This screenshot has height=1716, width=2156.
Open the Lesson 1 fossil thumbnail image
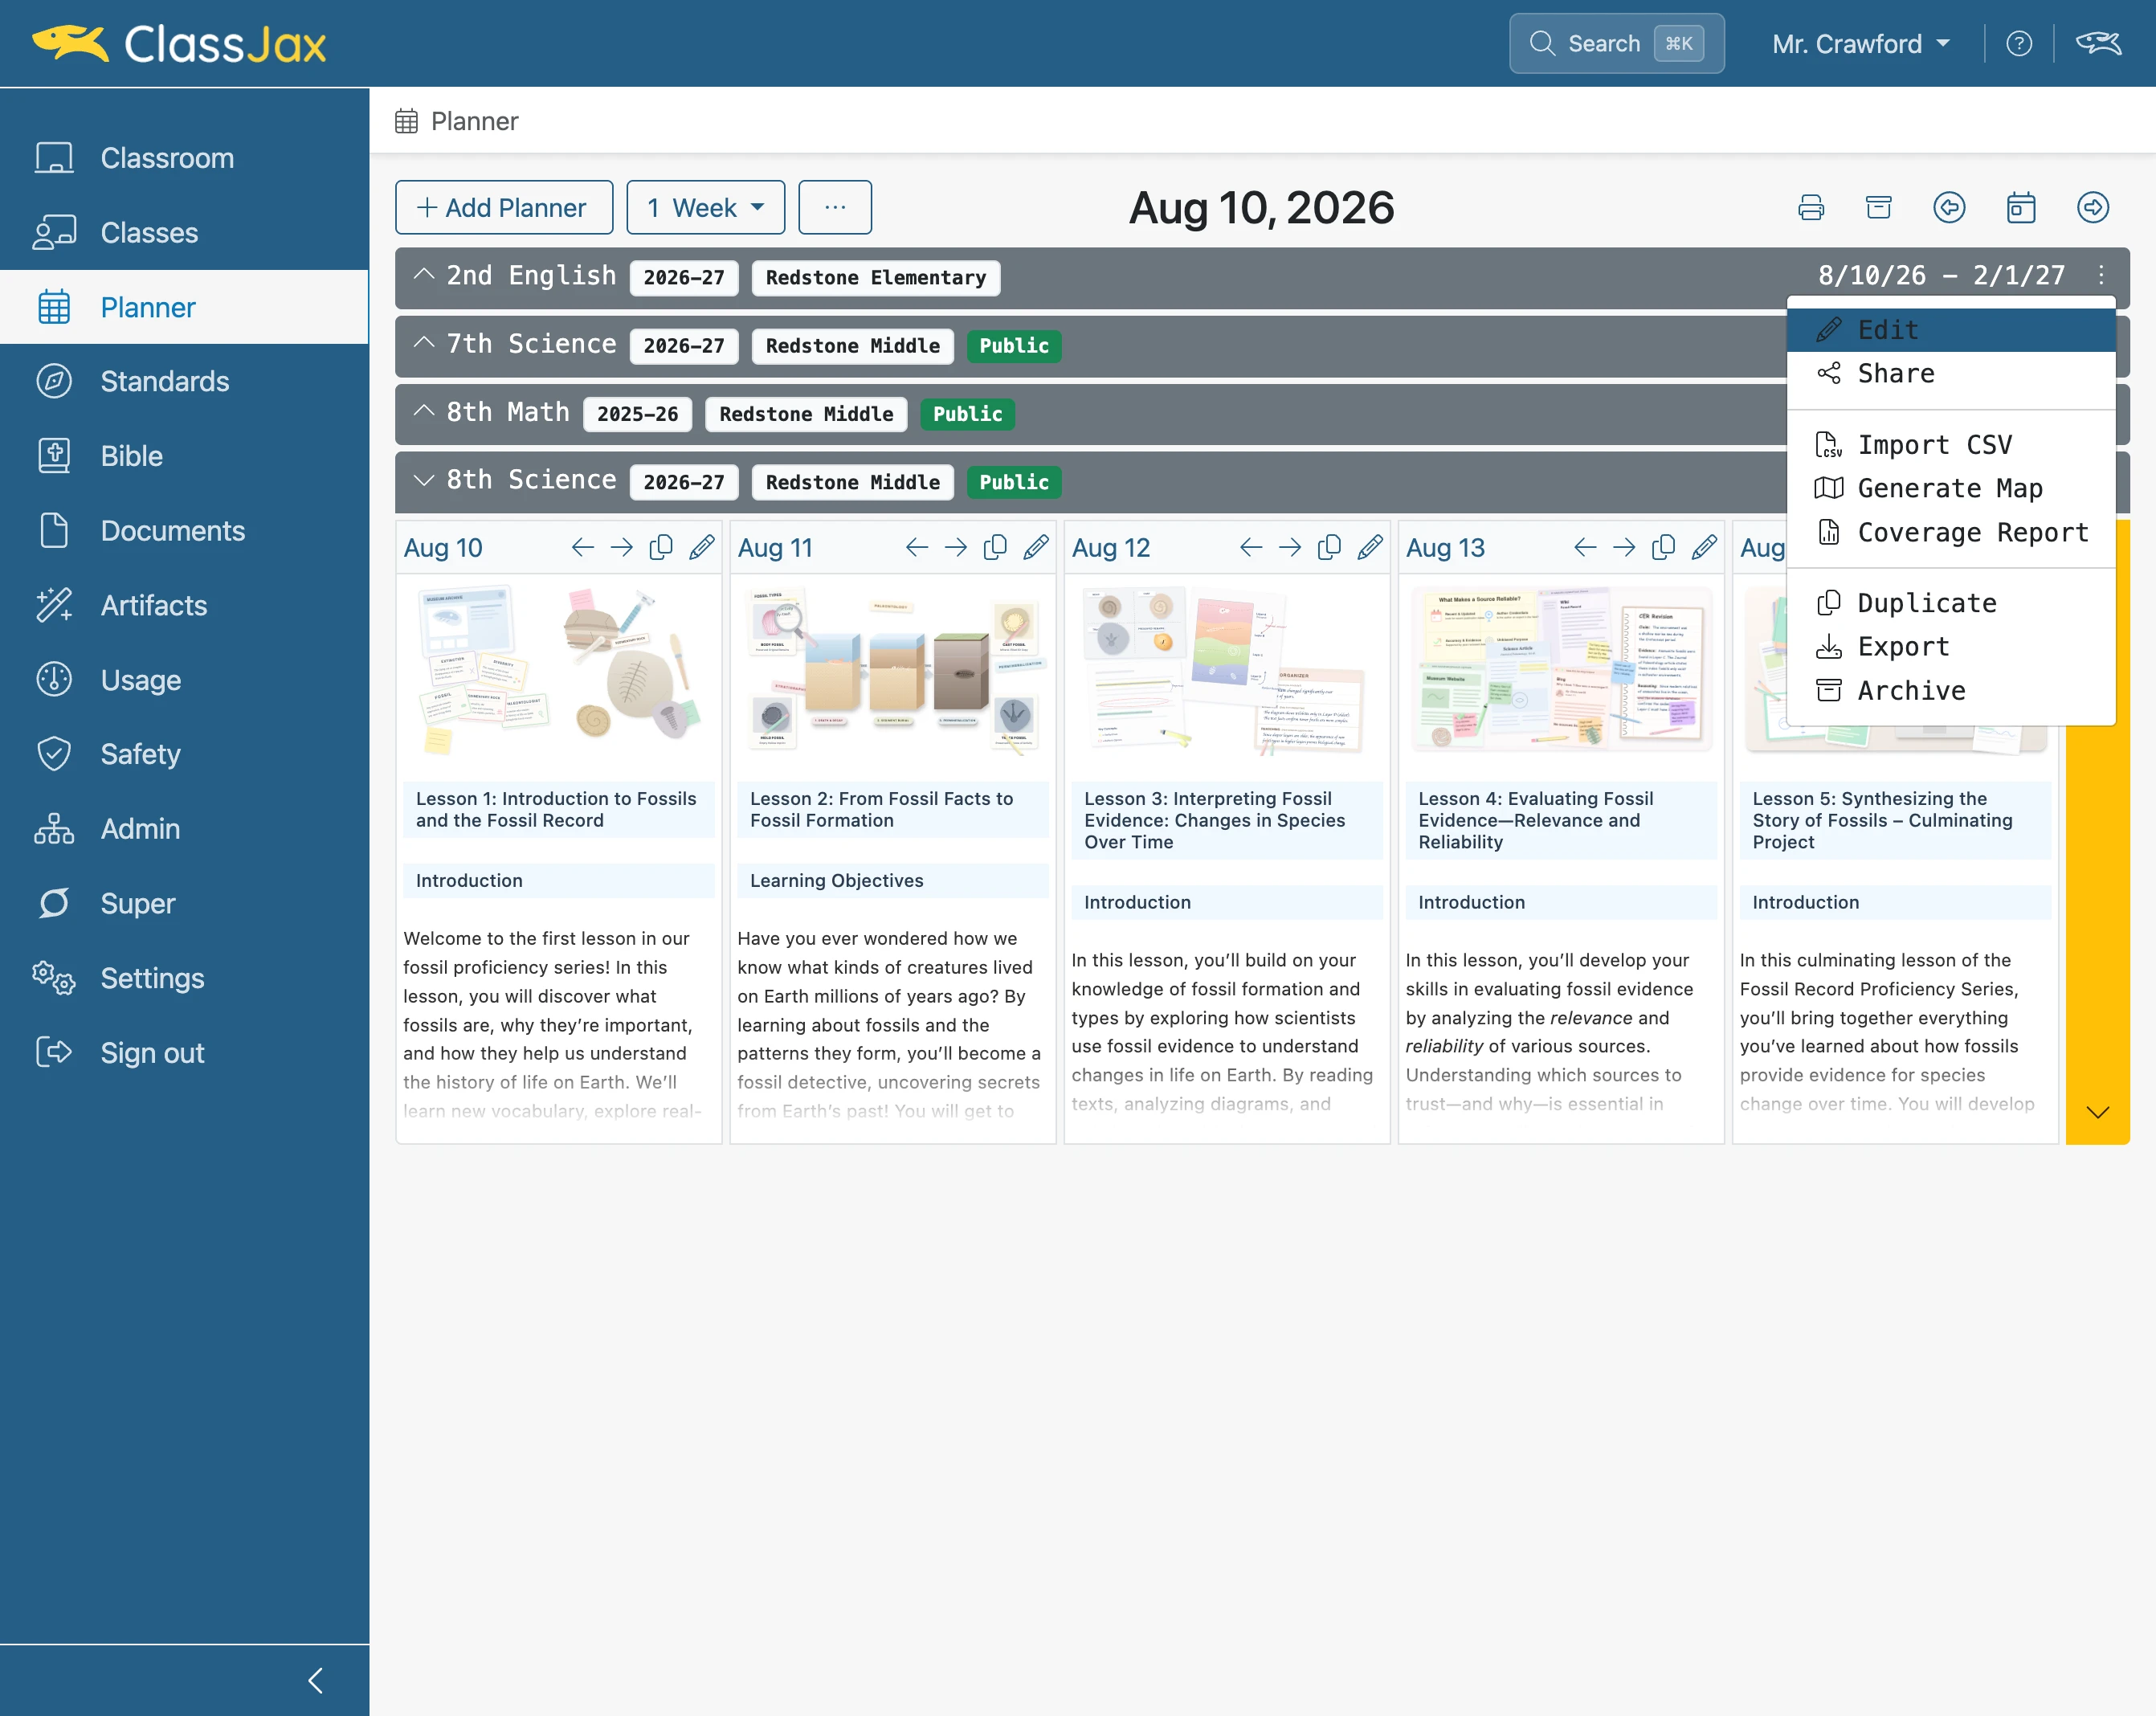558,670
